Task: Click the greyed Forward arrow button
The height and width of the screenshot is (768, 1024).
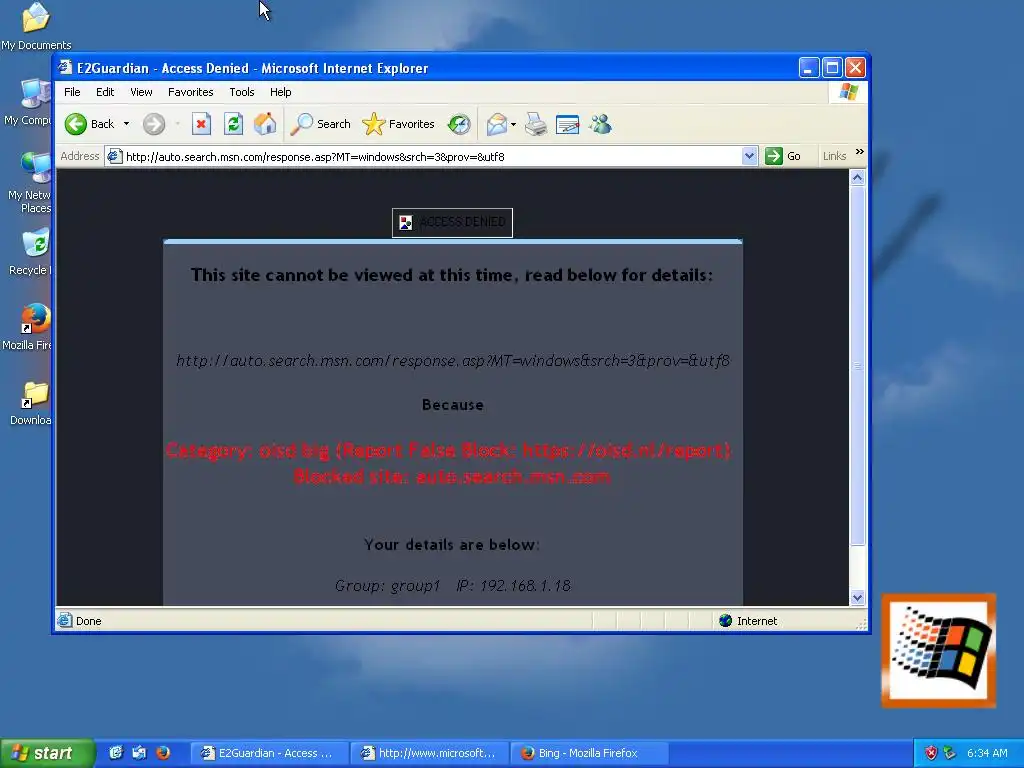Action: tap(154, 124)
